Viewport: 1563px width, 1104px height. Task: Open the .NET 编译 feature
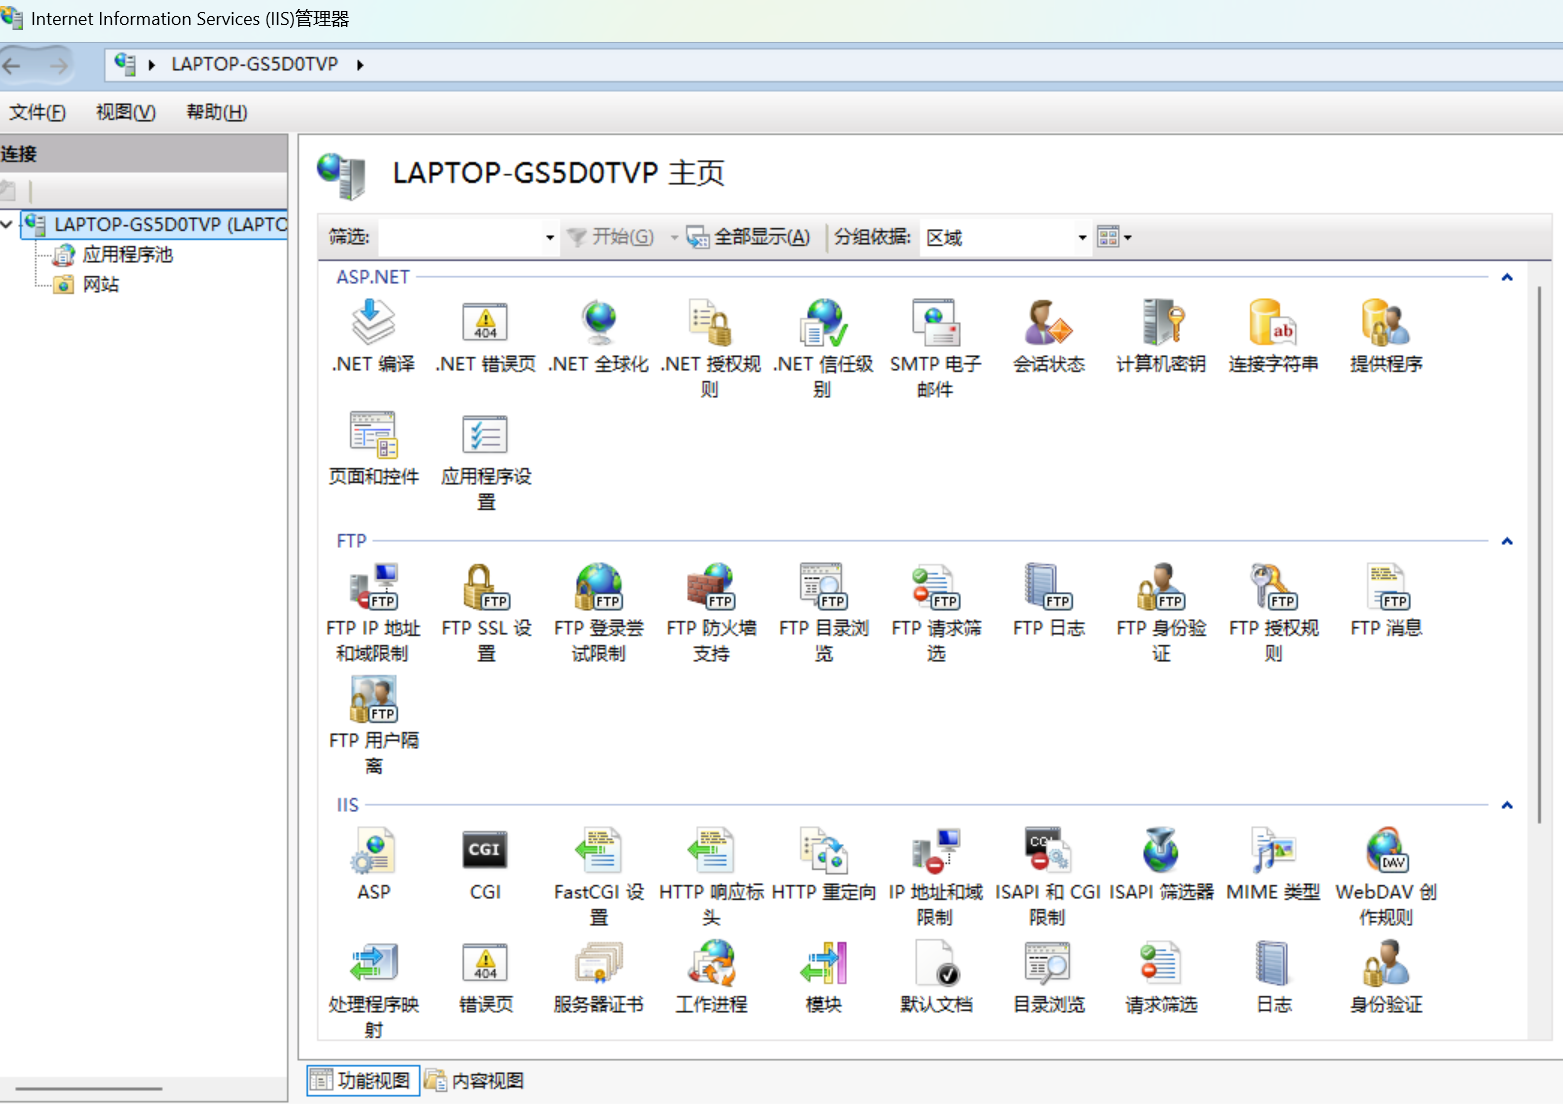373,337
